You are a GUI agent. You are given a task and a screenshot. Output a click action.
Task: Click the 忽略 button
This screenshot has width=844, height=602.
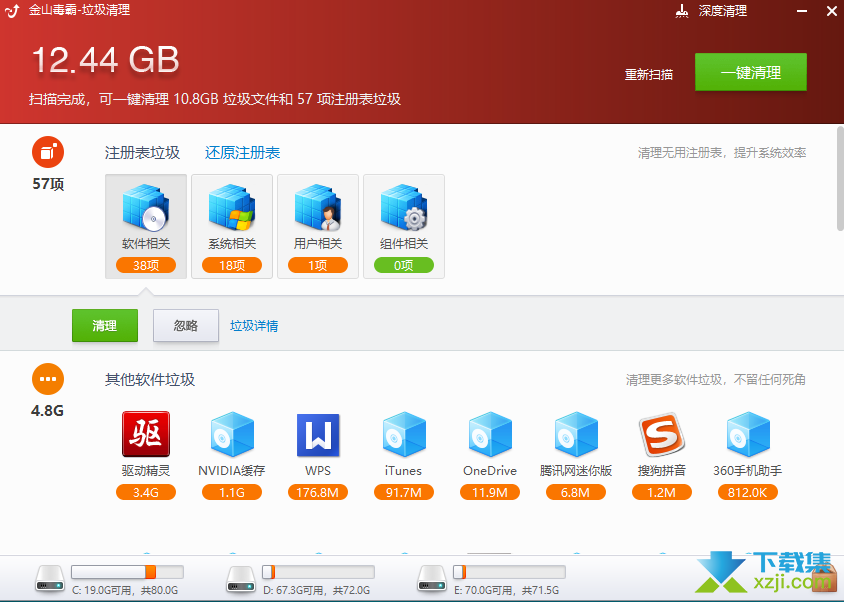186,325
